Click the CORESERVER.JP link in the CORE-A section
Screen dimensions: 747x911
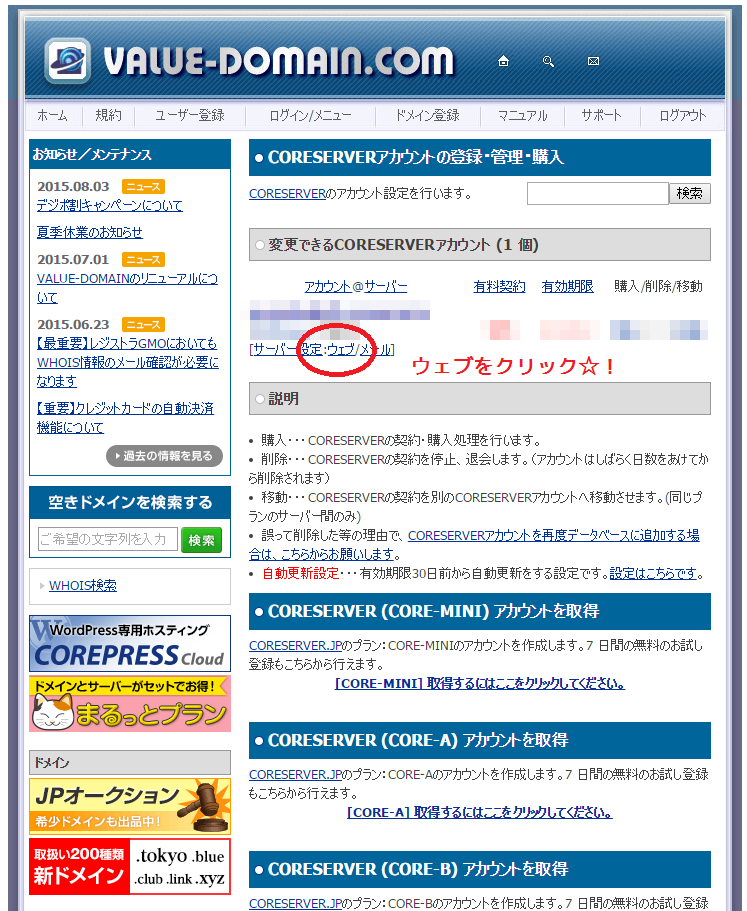pos(296,774)
